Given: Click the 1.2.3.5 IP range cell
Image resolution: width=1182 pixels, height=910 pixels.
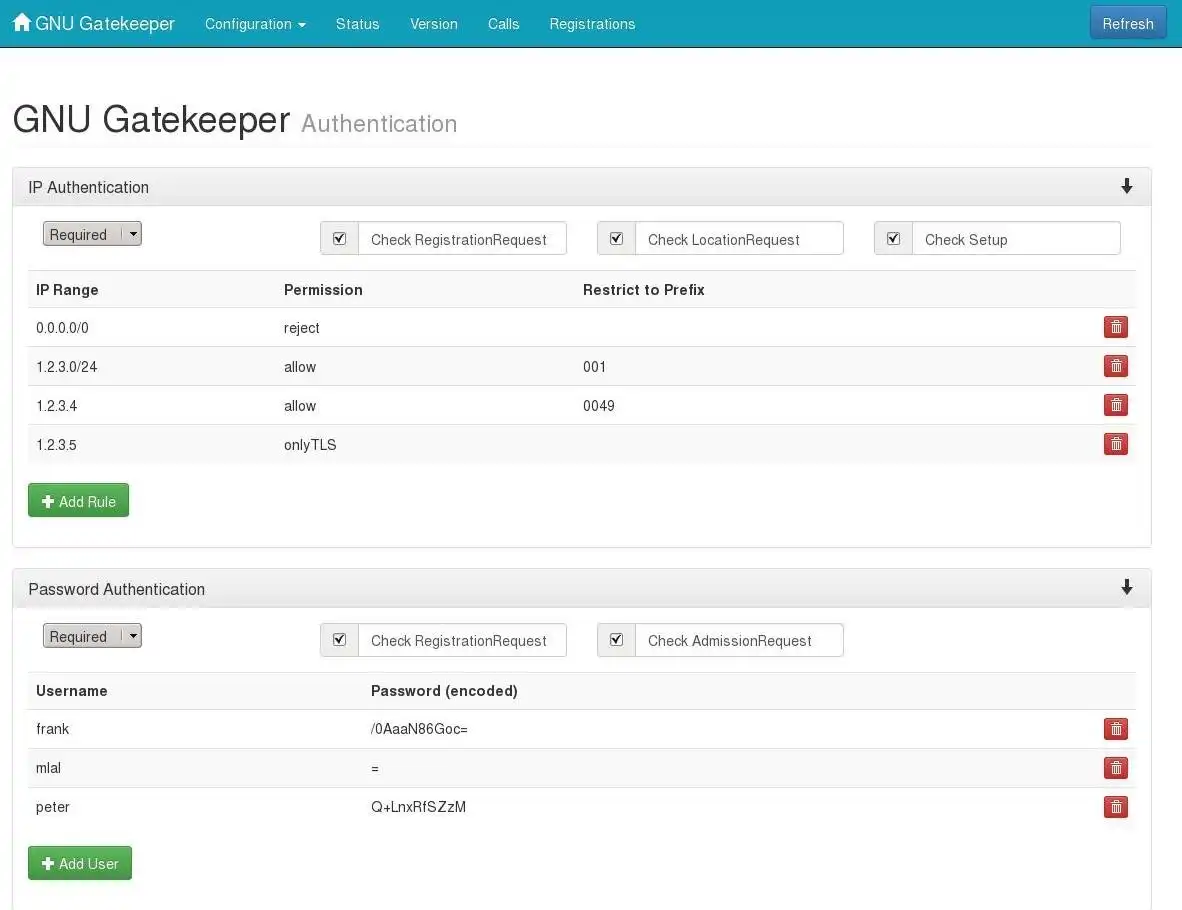Looking at the screenshot, I should 57,445.
